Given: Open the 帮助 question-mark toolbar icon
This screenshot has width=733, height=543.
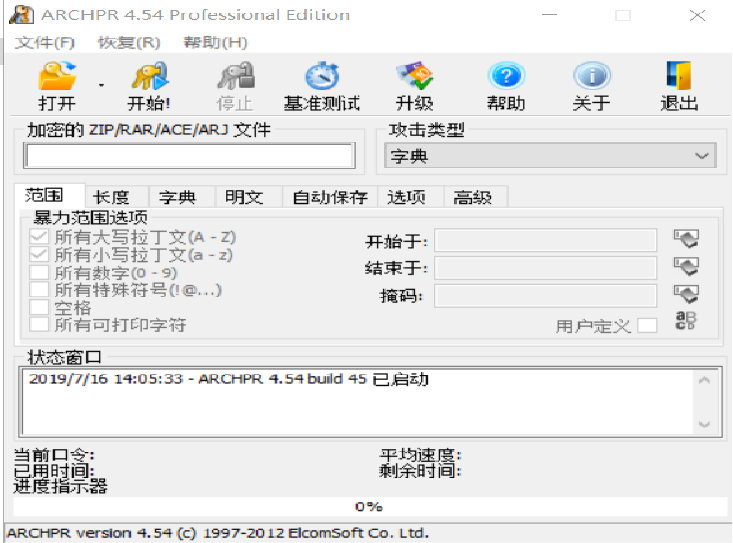Looking at the screenshot, I should tap(506, 76).
